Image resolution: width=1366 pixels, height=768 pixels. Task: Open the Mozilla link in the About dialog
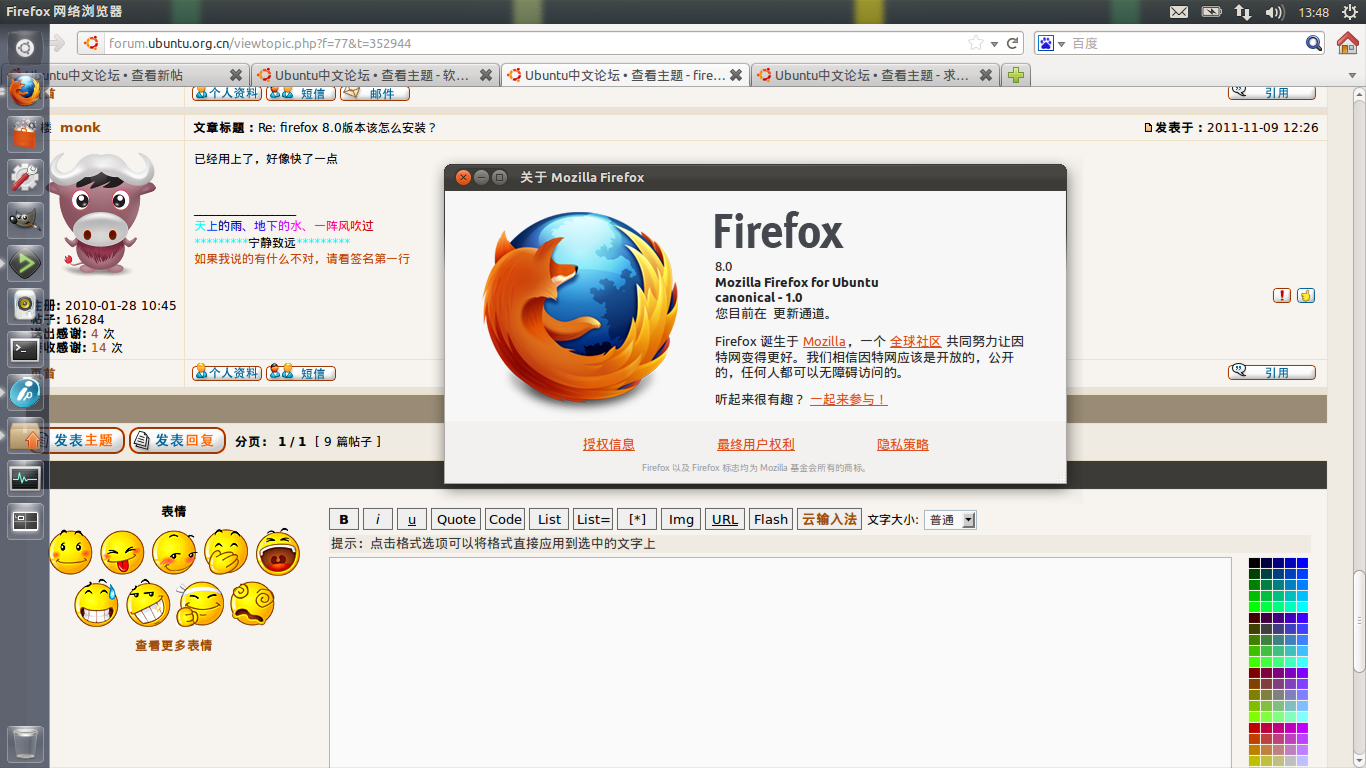coord(824,342)
